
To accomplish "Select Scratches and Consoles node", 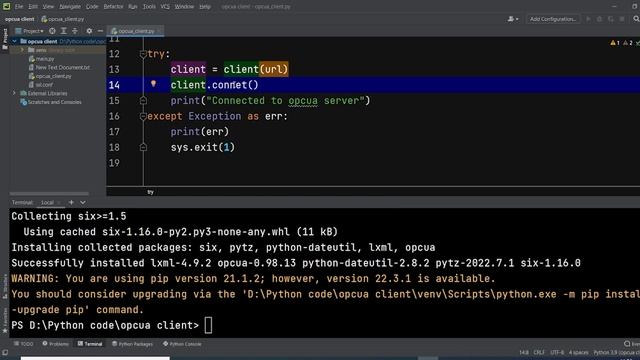I will click(51, 102).
